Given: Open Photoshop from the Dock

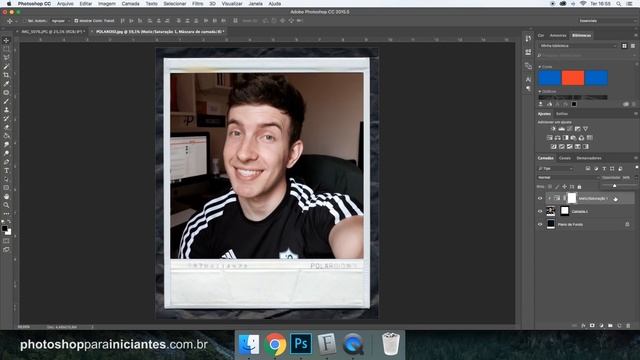Looking at the screenshot, I should pos(301,344).
